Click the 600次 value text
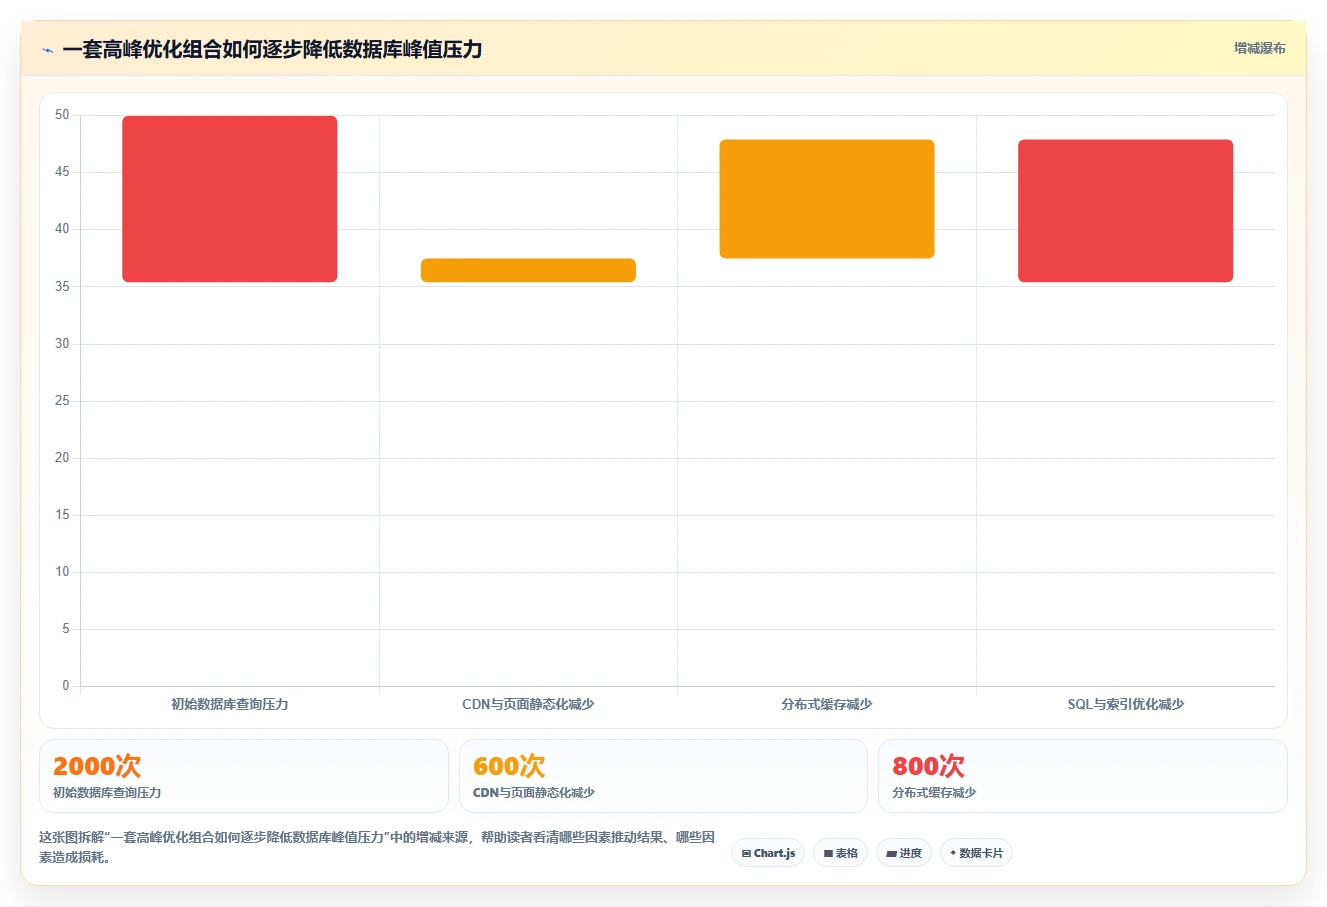The height and width of the screenshot is (907, 1327). pos(509,766)
